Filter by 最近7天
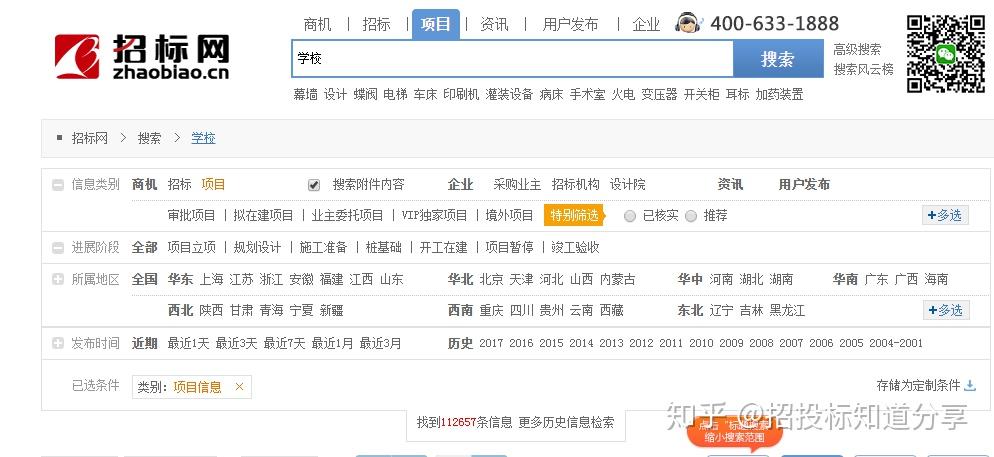The height and width of the screenshot is (457, 994). point(284,344)
